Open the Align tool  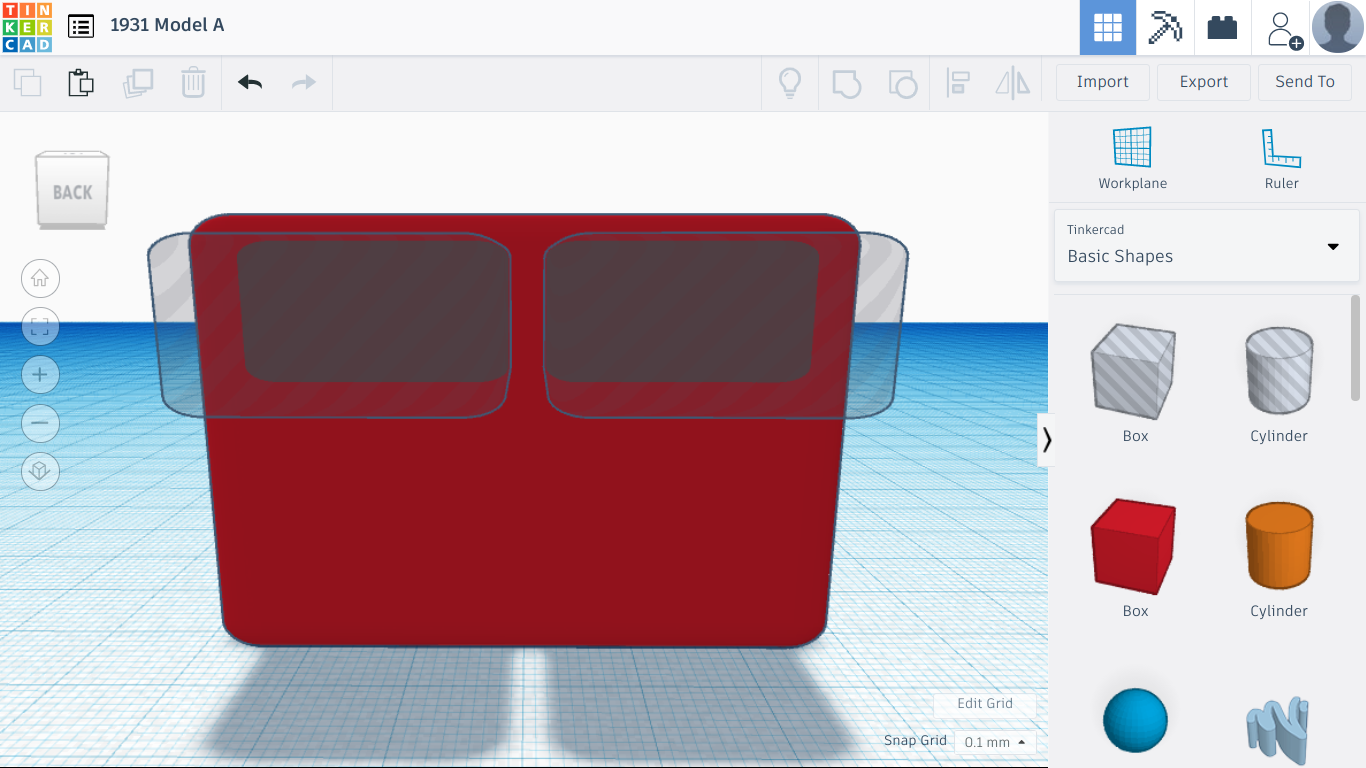958,83
